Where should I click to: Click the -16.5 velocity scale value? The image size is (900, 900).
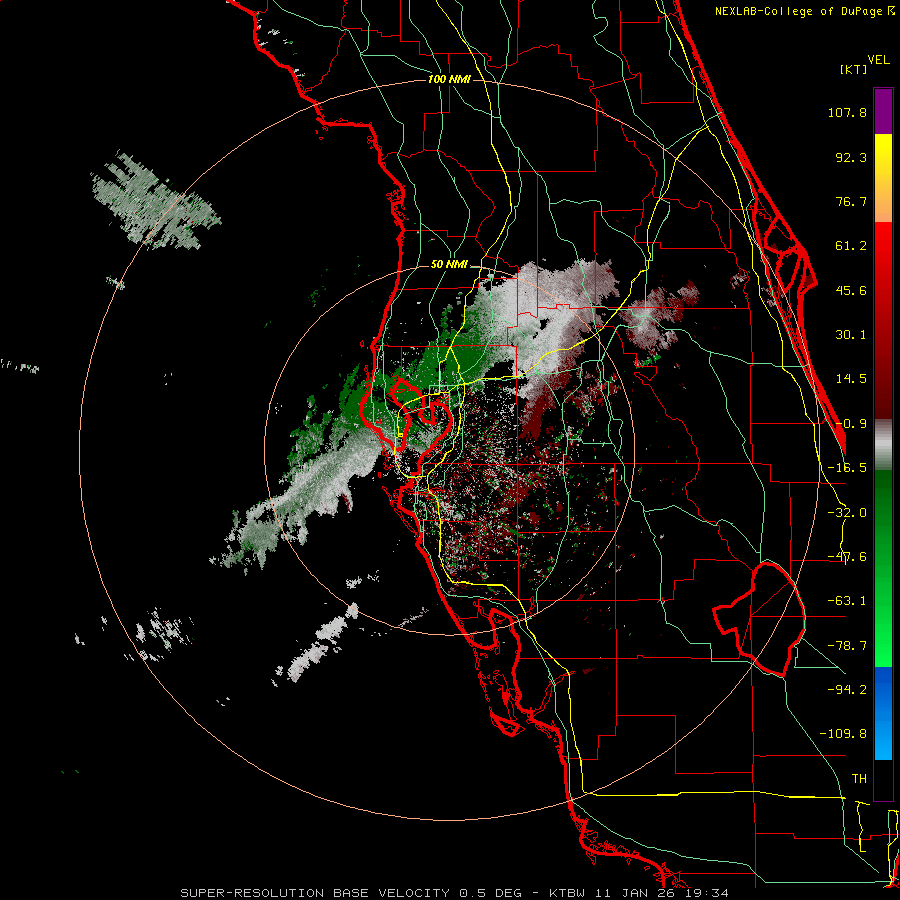pos(847,468)
